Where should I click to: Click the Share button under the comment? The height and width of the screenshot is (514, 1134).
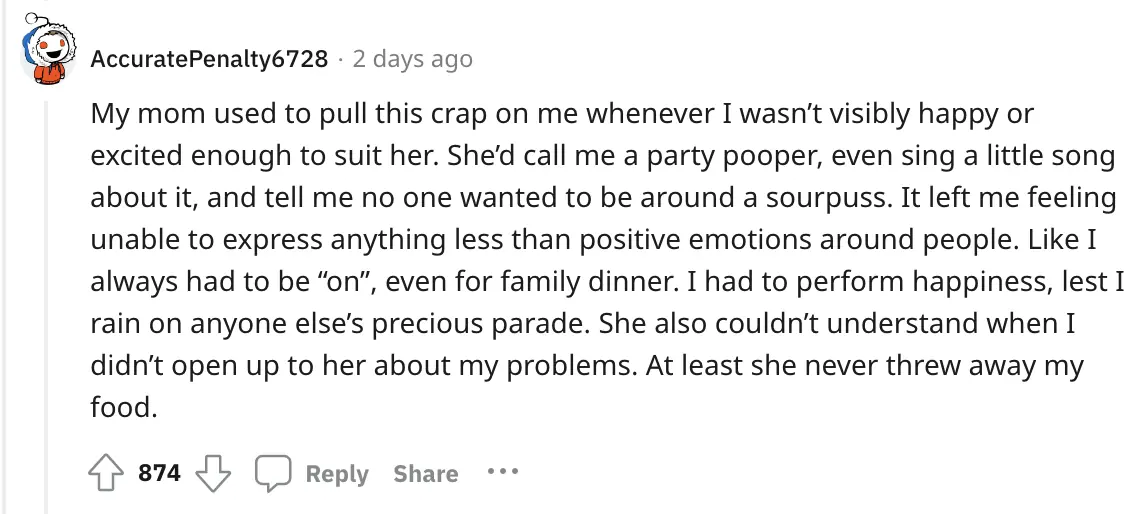pos(425,474)
